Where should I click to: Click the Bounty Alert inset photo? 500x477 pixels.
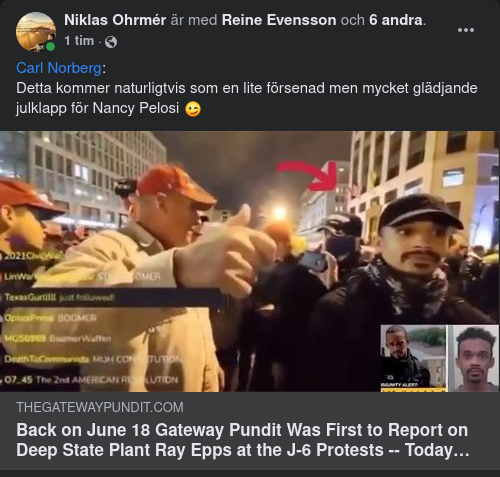coord(413,358)
